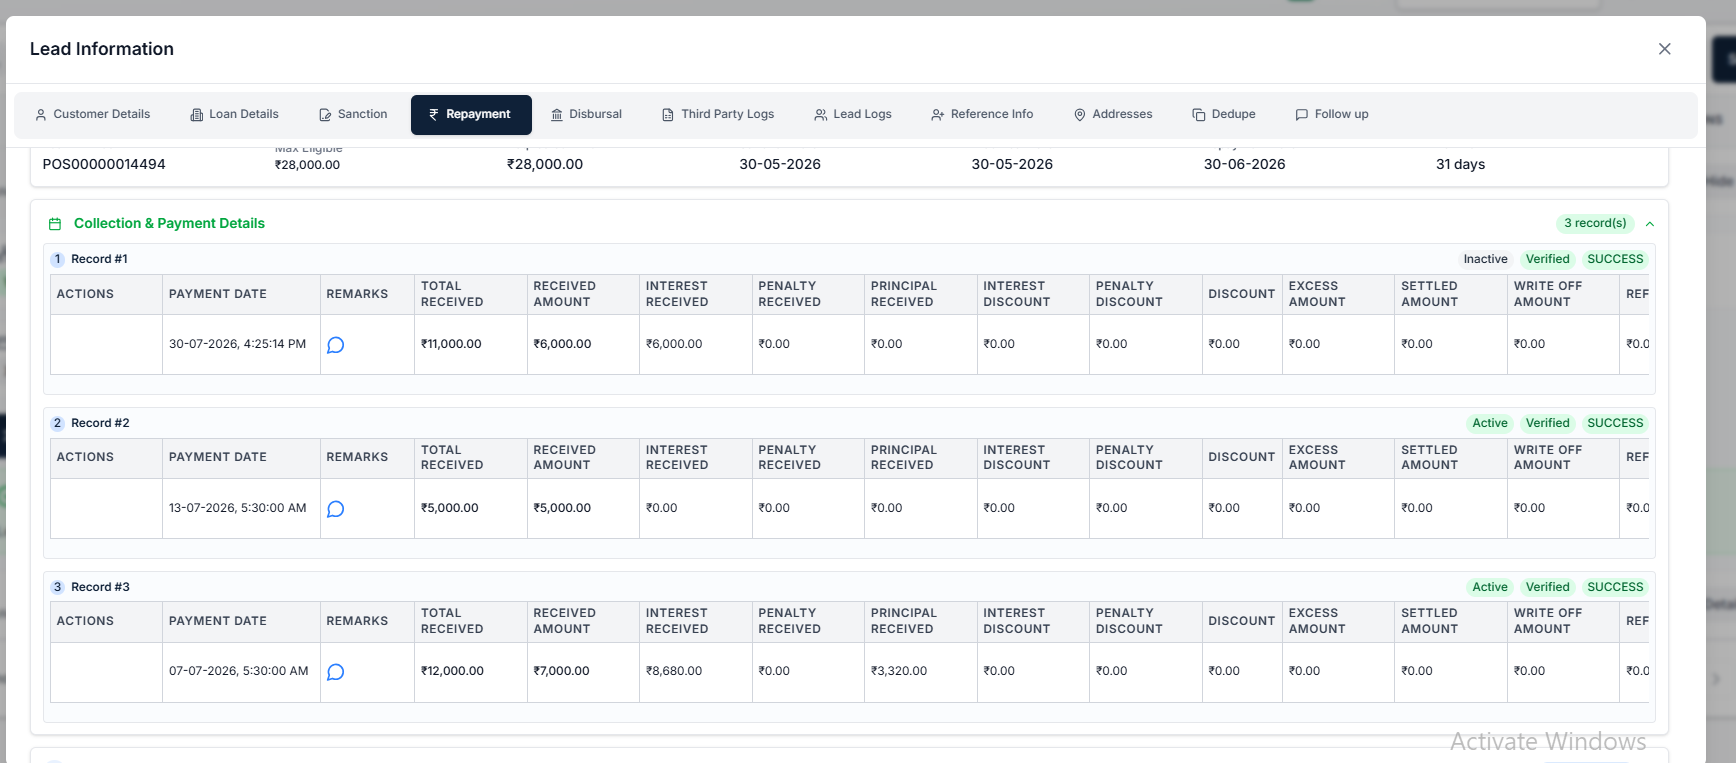Select the Repayment tab
The width and height of the screenshot is (1736, 763).
coord(471,114)
